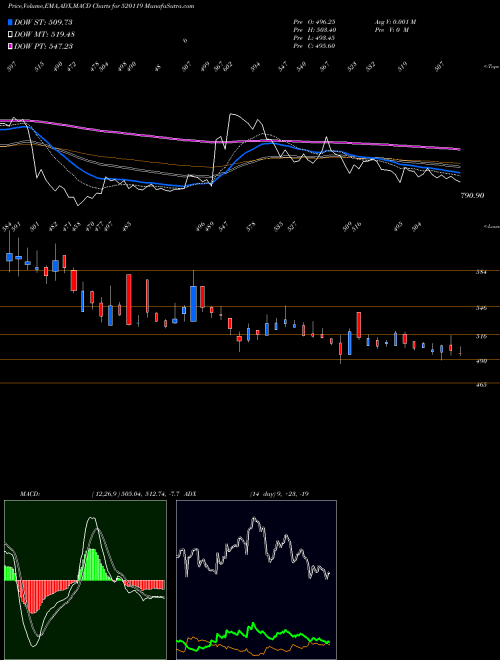Click the white price line peak in EMA chart

point(231,114)
